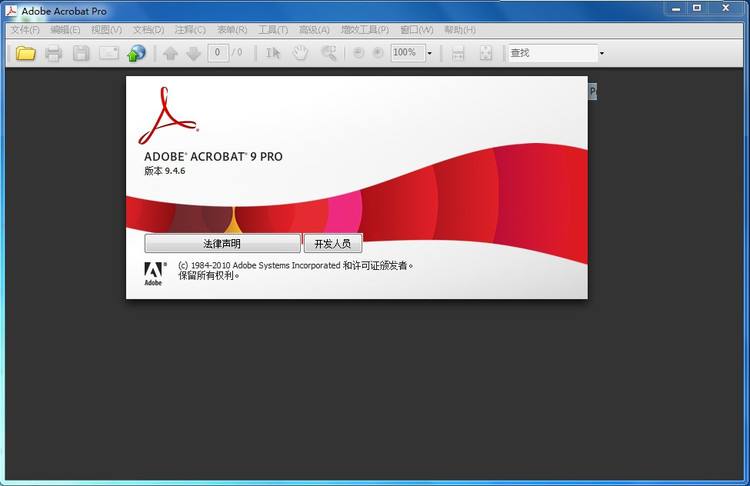Click the 版本 9.4.6 version text

pyautogui.click(x=165, y=171)
